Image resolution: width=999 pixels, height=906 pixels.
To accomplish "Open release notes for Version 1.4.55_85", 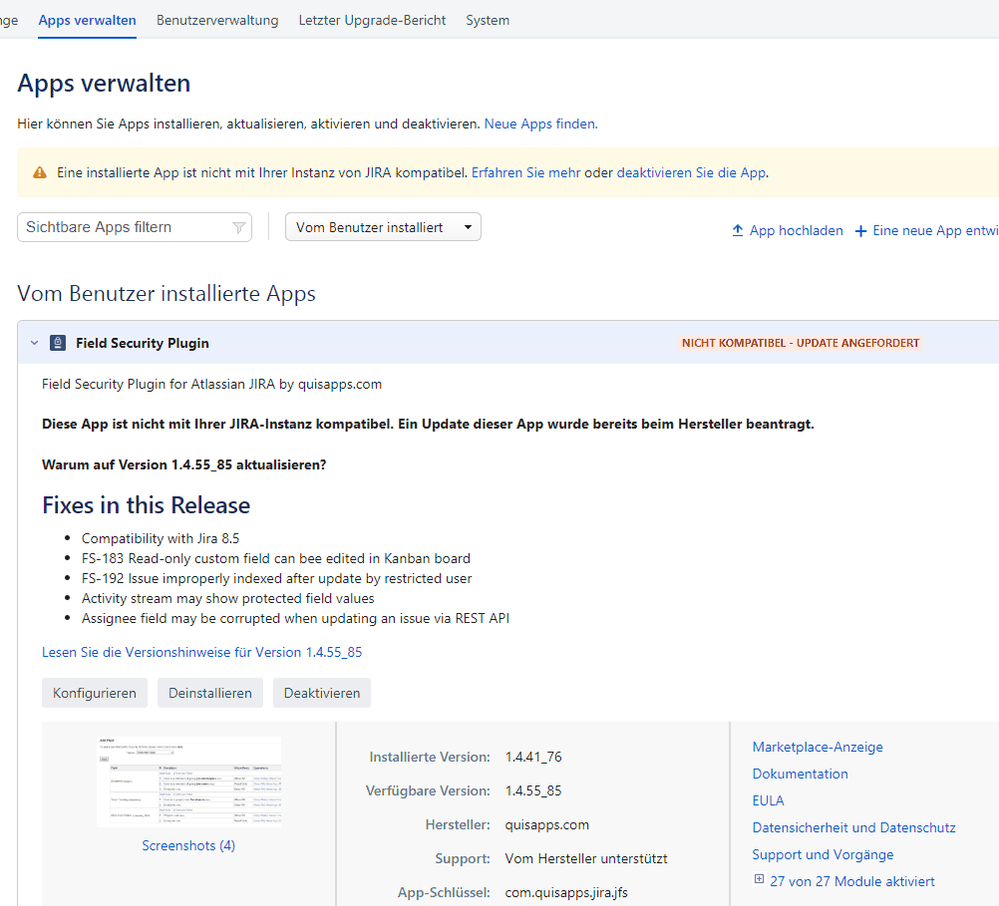I will (202, 652).
